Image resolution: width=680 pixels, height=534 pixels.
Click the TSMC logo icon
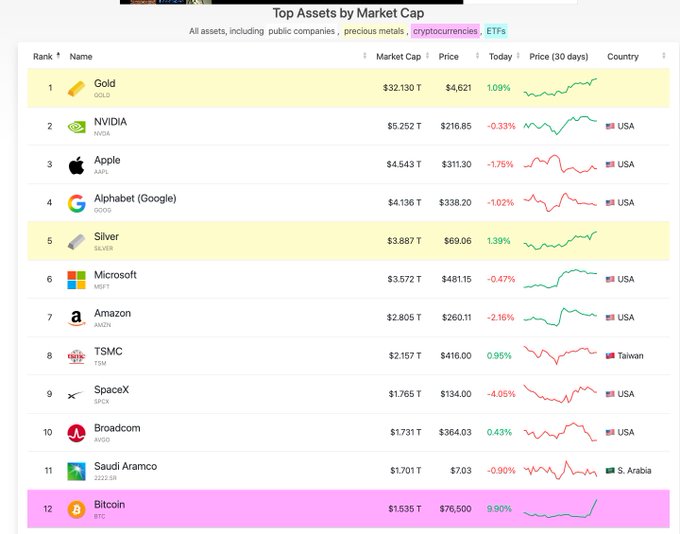coord(76,357)
